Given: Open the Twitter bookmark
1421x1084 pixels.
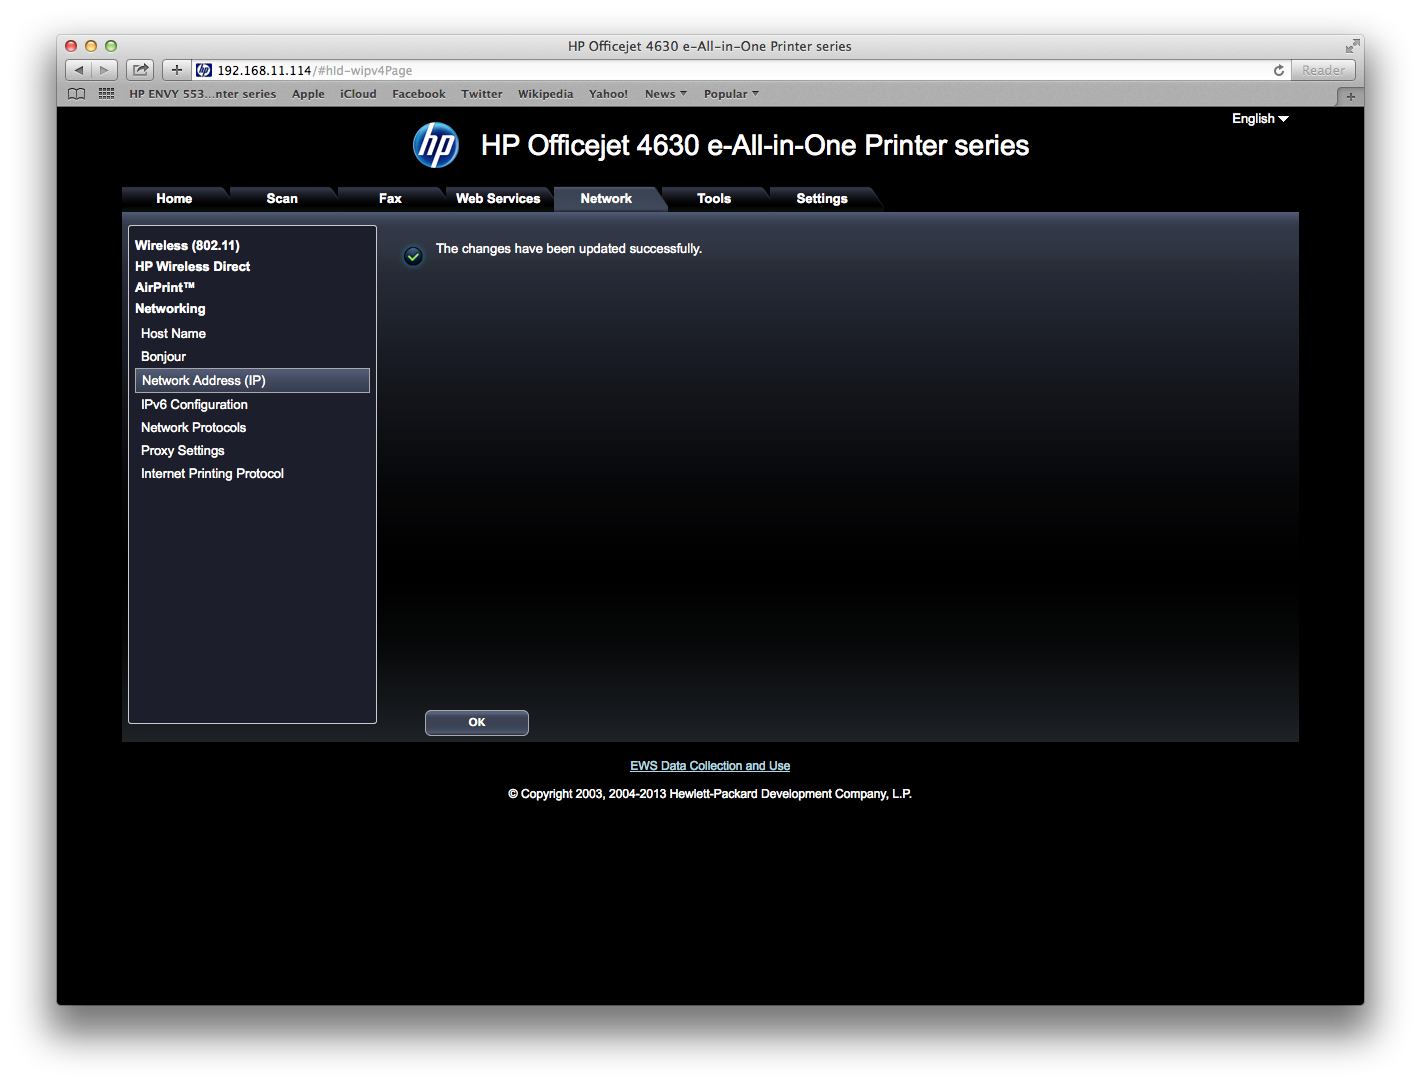Looking at the screenshot, I should coord(482,94).
